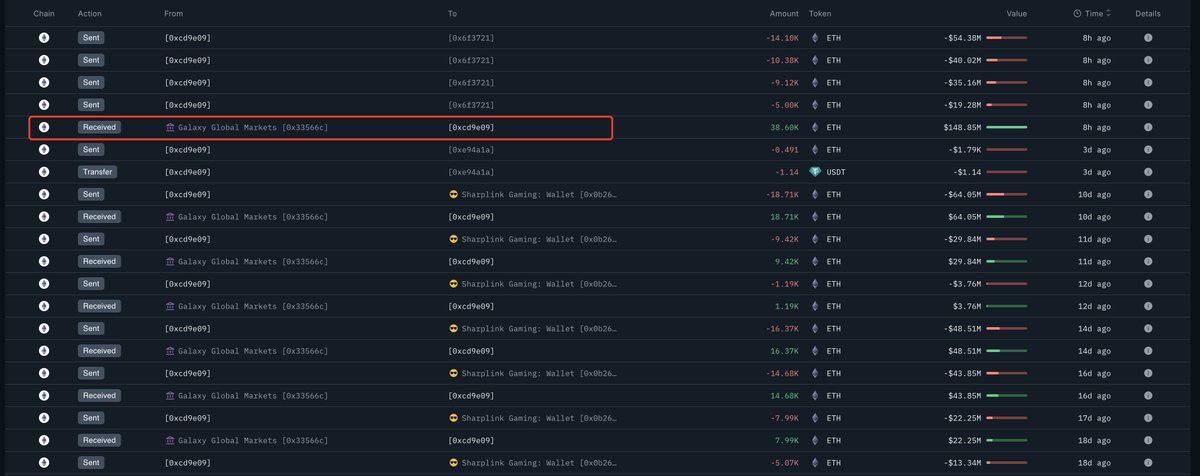Screen dimensions: 1200x476
Task: Open details info icon for $148.85M row
Action: click(x=1147, y=127)
